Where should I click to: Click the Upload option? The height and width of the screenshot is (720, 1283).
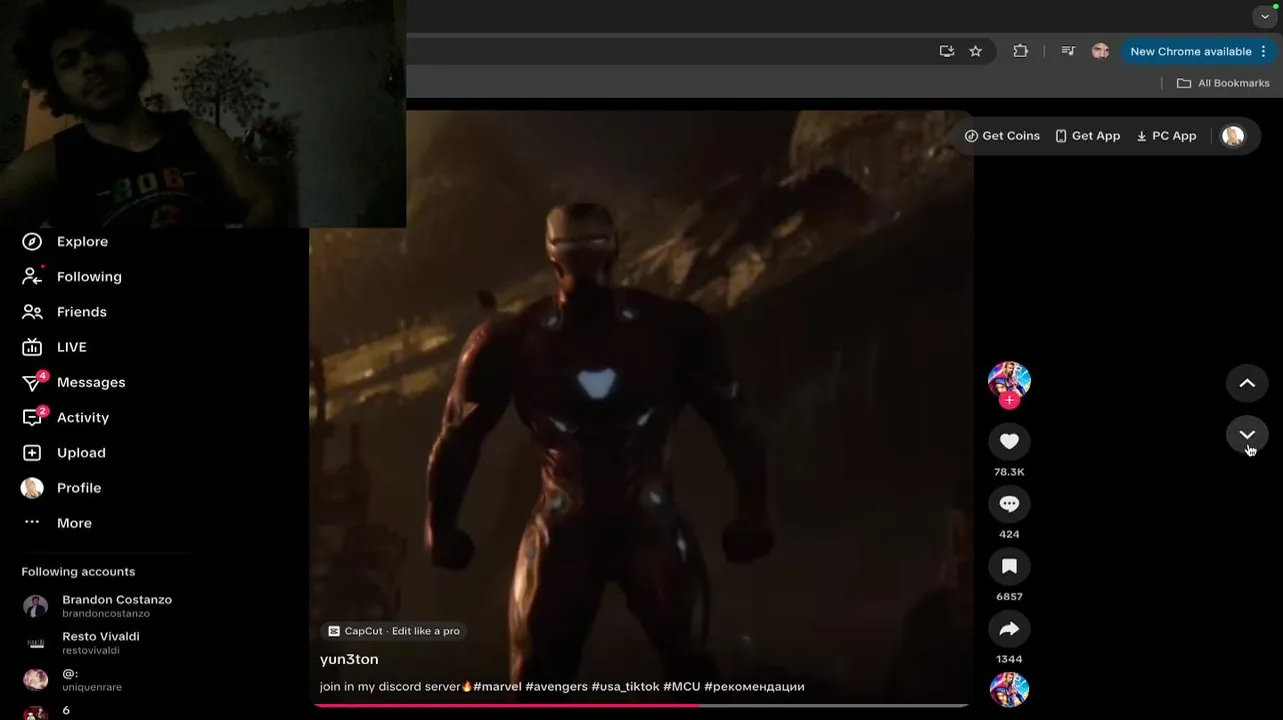[x=64, y=452]
